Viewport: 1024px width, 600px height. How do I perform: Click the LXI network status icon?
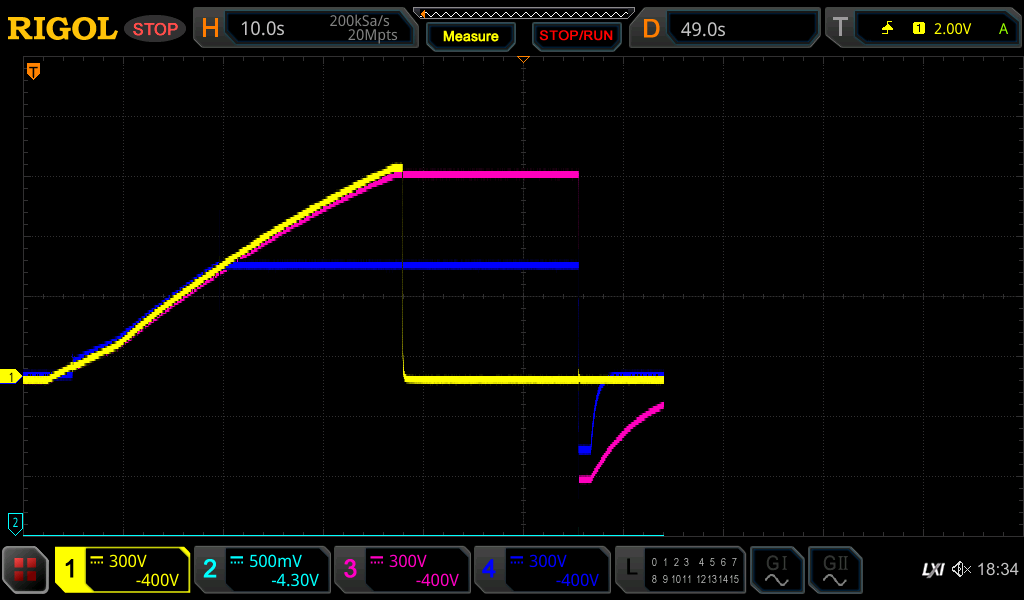(932, 570)
